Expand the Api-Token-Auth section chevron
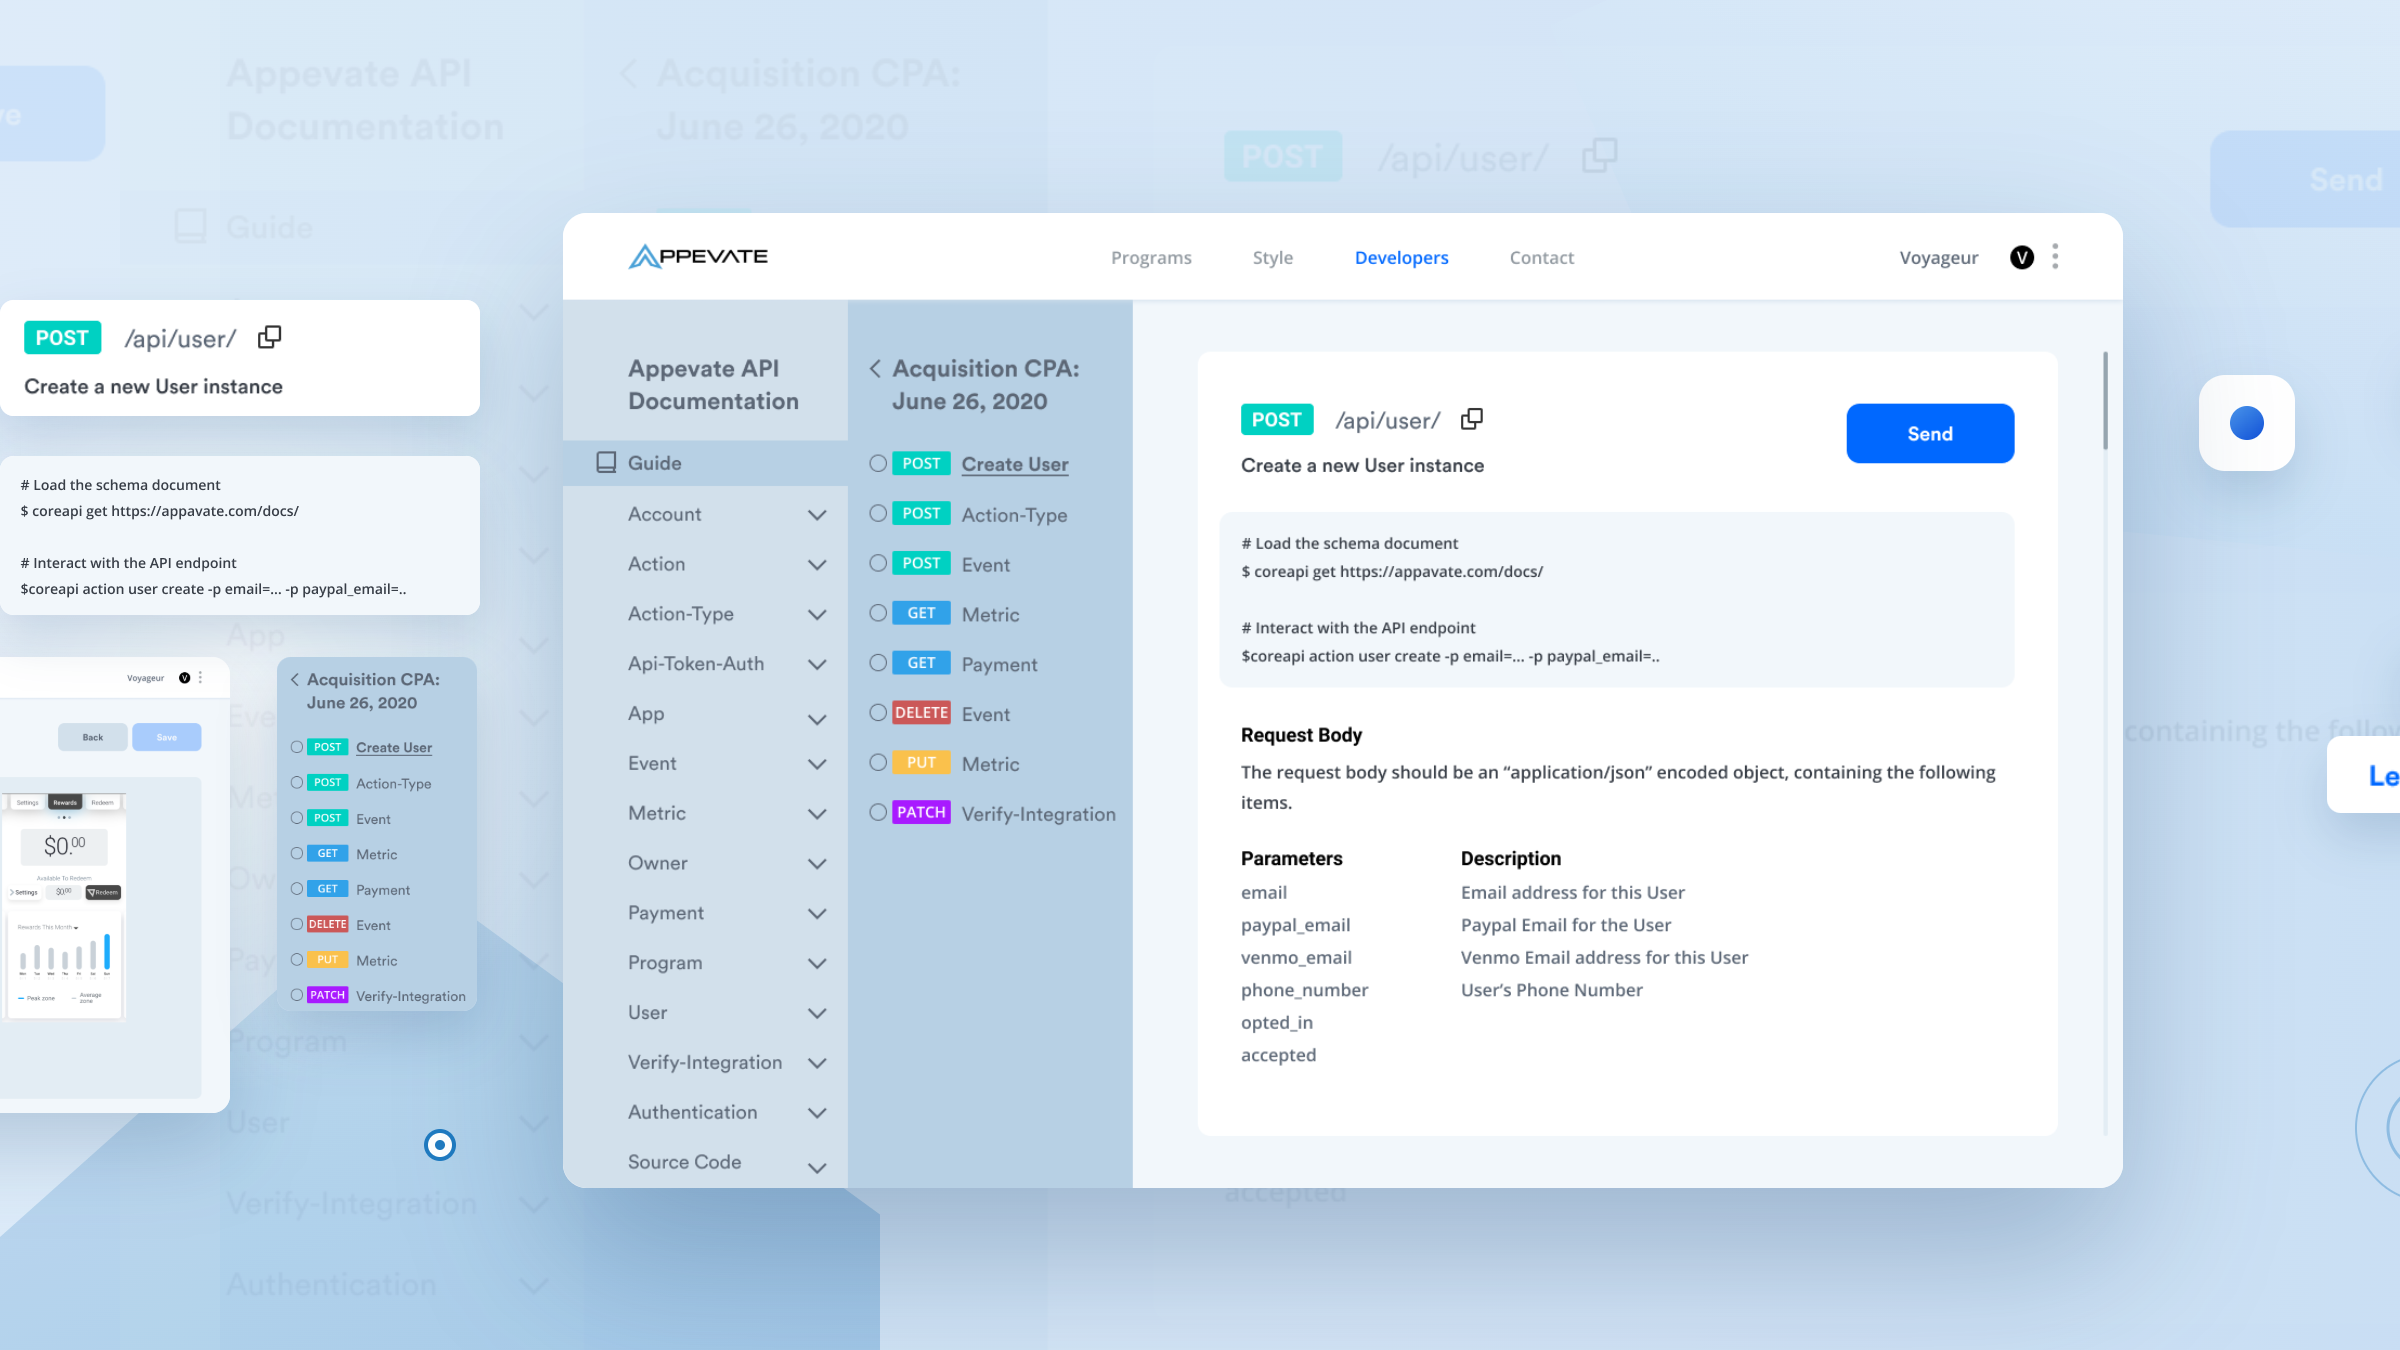This screenshot has height=1350, width=2400. pyautogui.click(x=817, y=664)
